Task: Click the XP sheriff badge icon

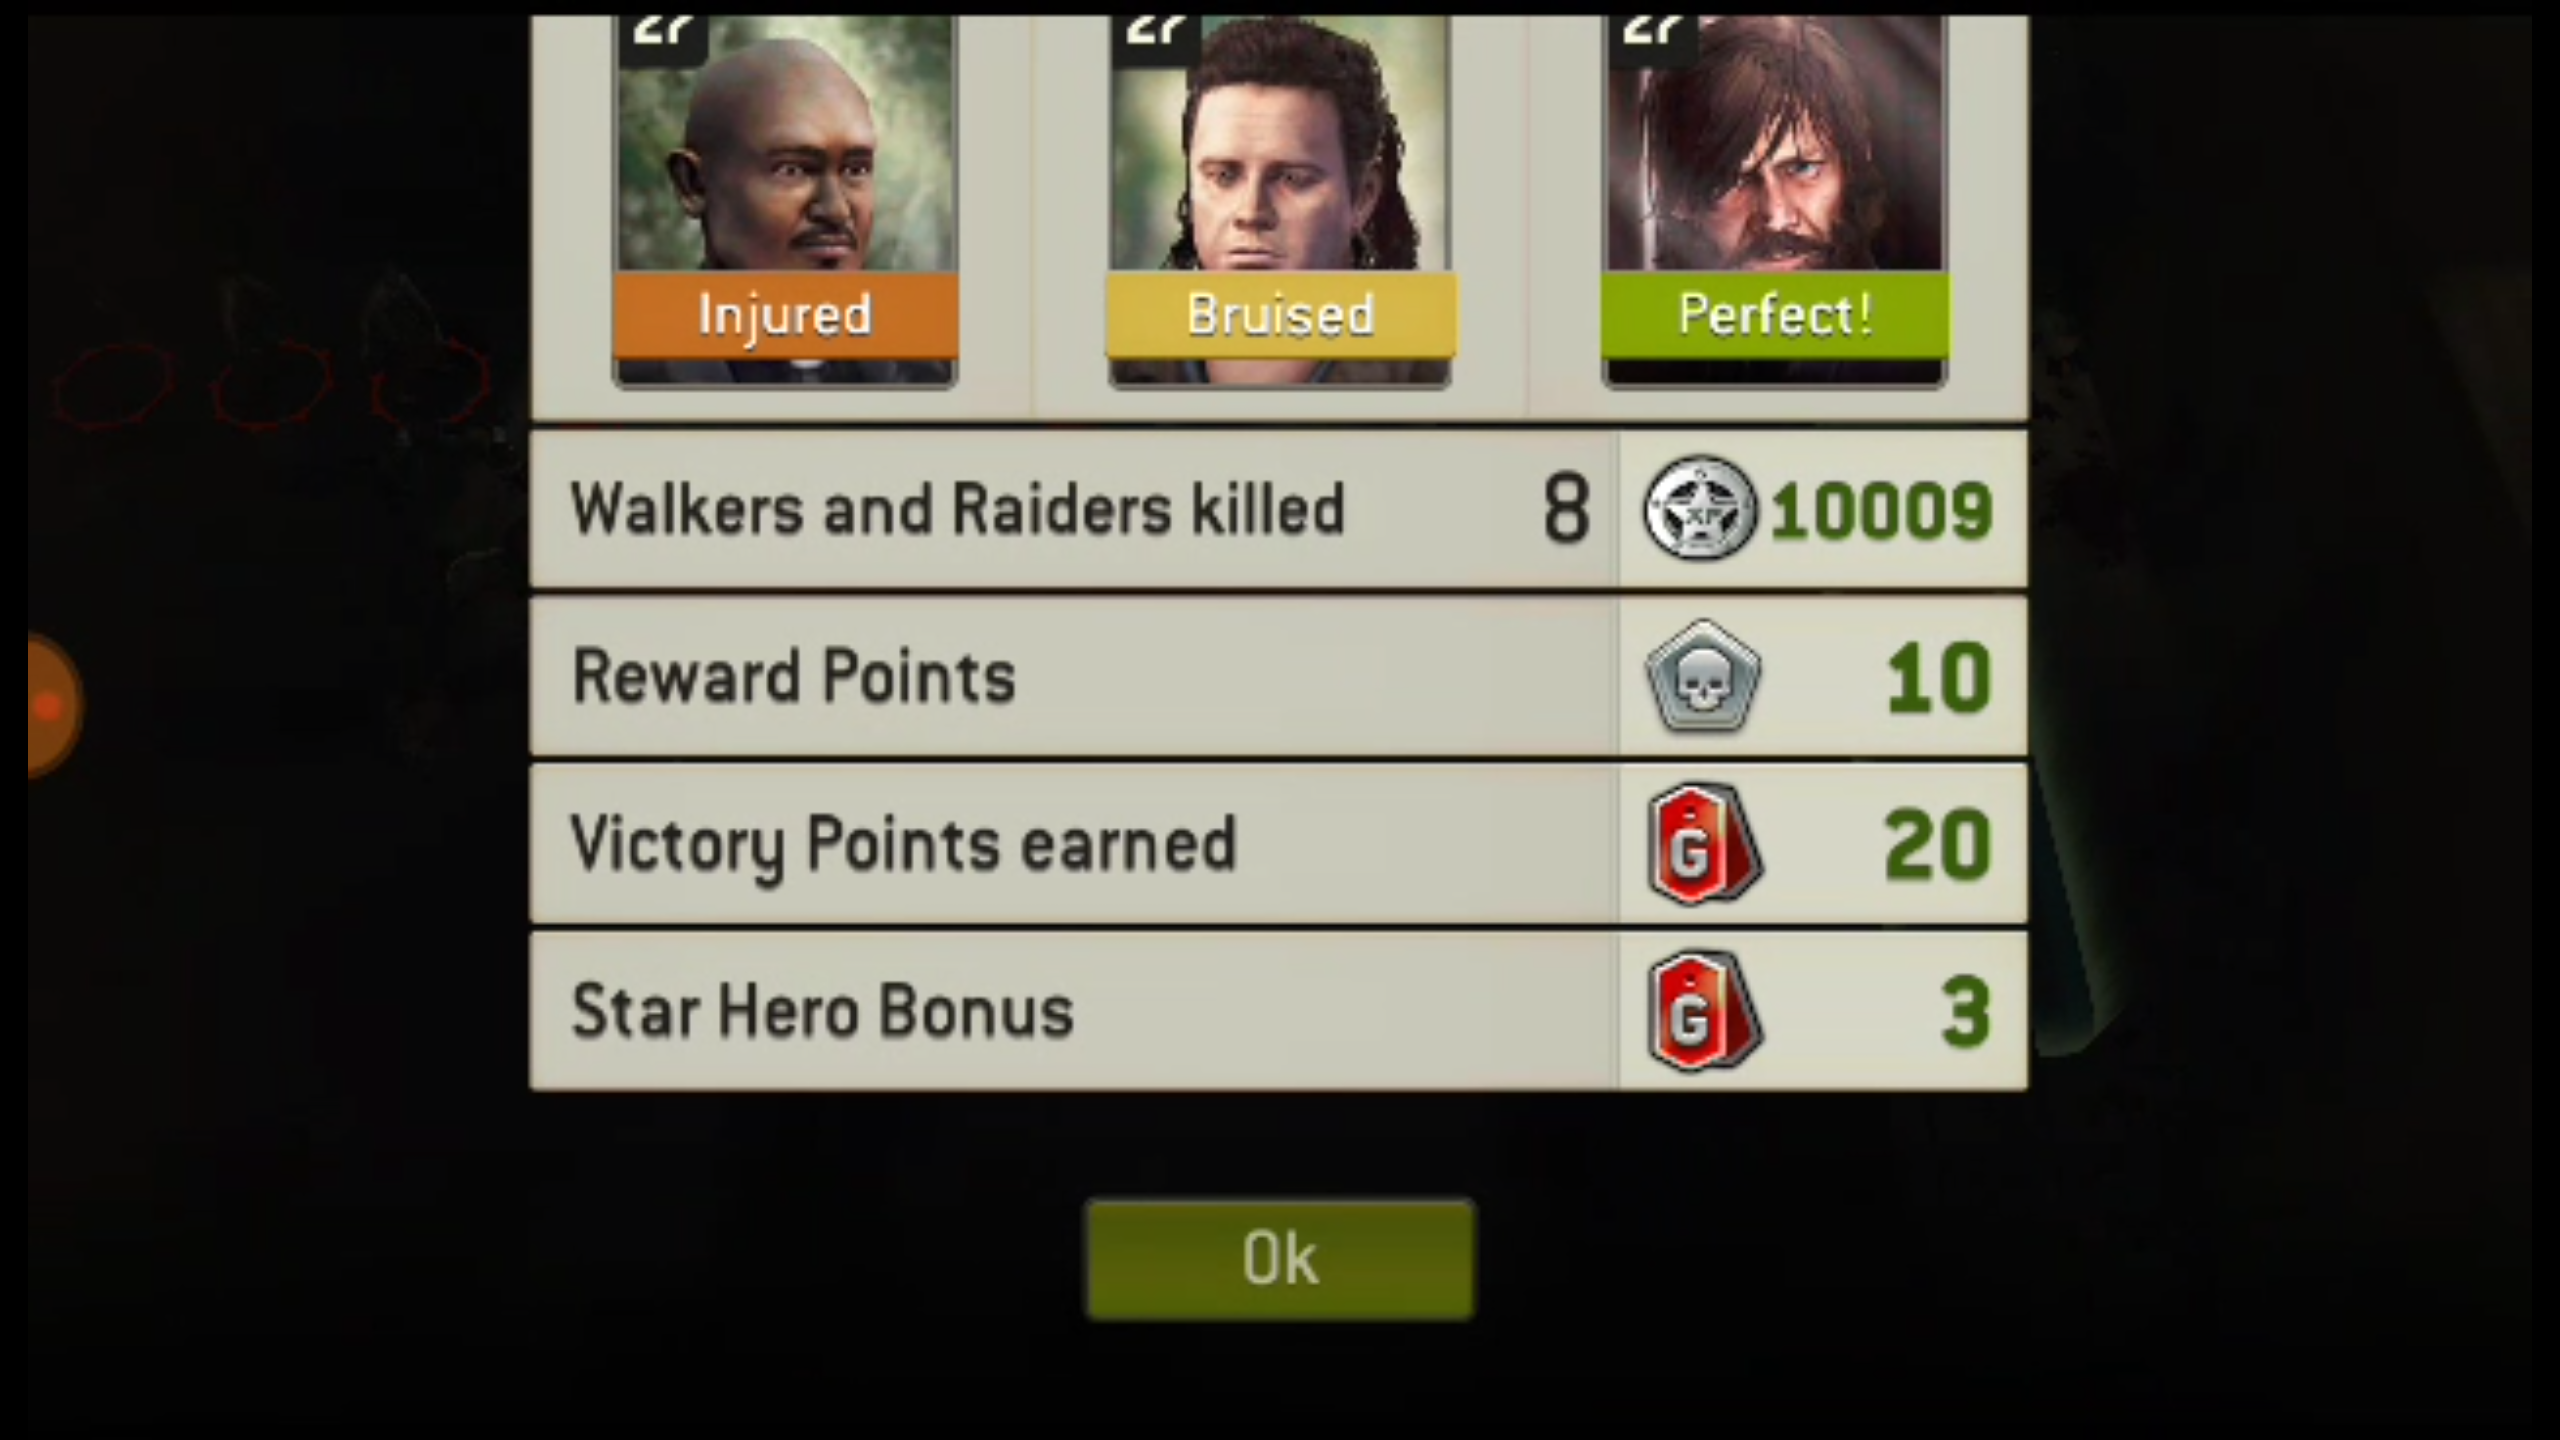Action: pyautogui.click(x=1700, y=508)
